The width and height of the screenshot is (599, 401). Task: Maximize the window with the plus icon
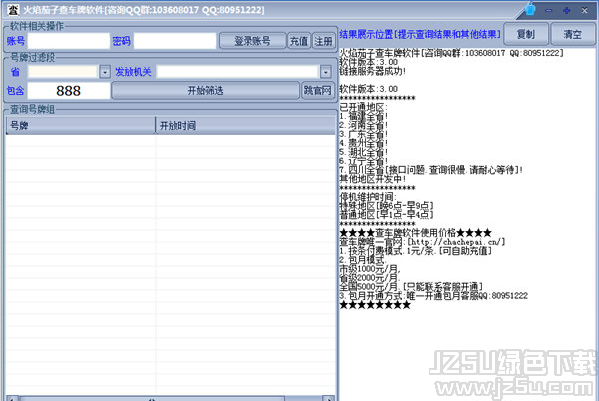[x=567, y=11]
